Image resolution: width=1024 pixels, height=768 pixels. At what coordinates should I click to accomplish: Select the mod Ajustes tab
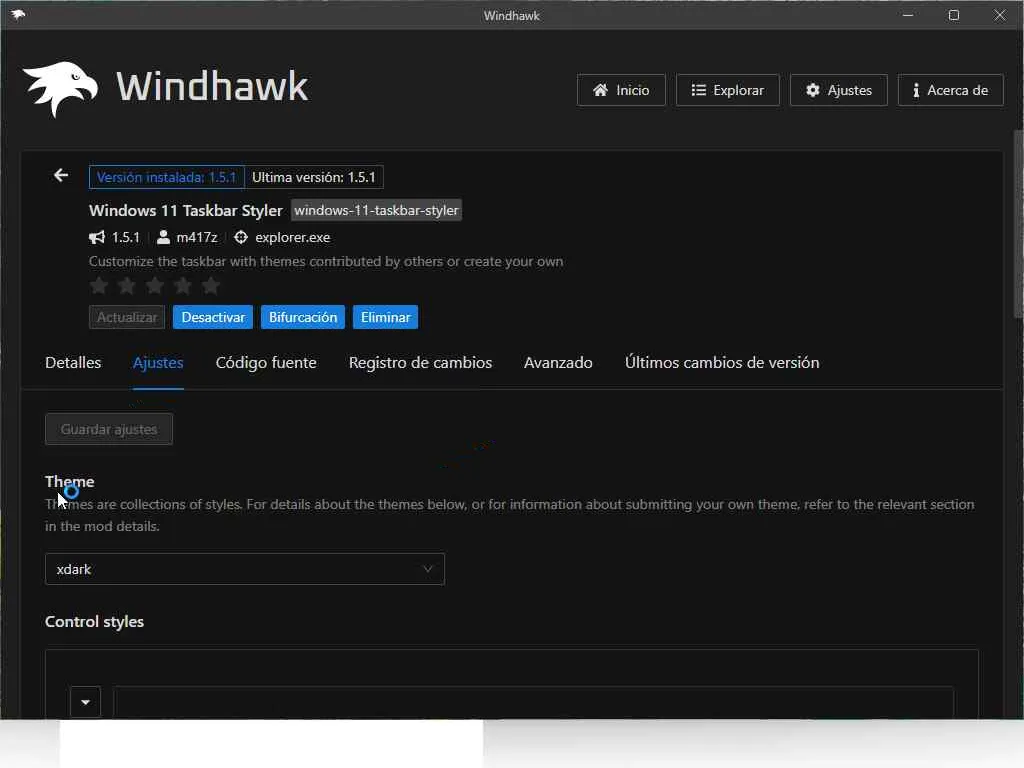point(158,362)
